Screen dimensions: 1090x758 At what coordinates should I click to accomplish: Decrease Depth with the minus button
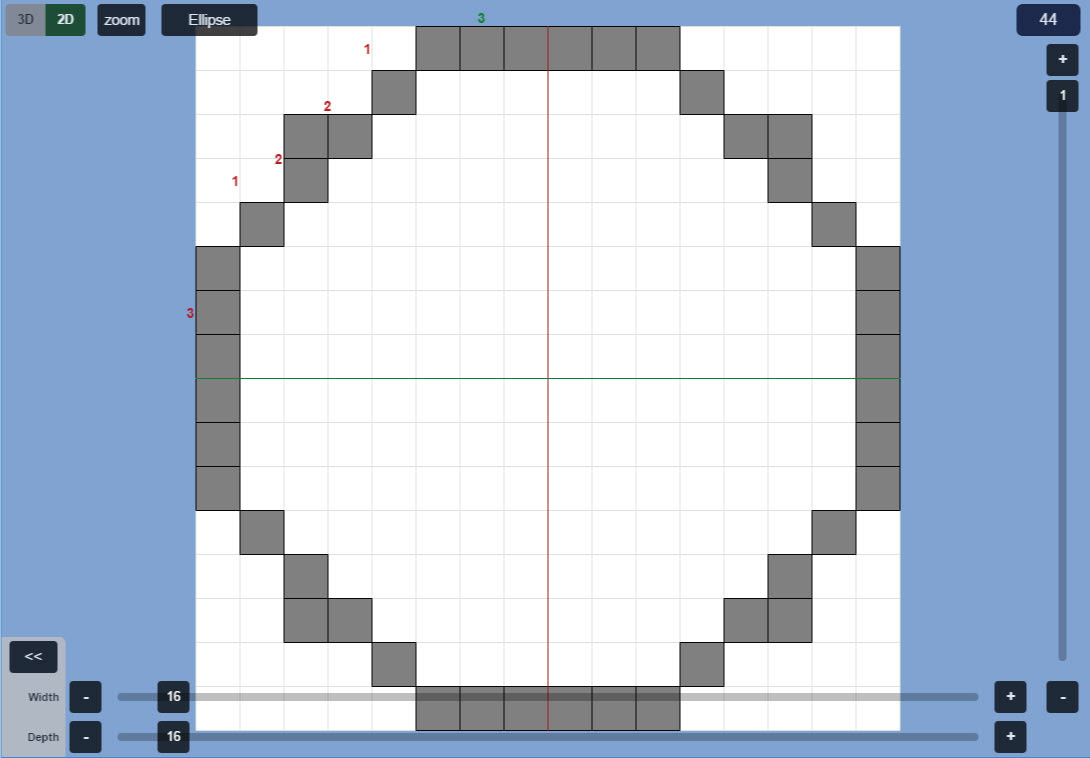point(86,737)
